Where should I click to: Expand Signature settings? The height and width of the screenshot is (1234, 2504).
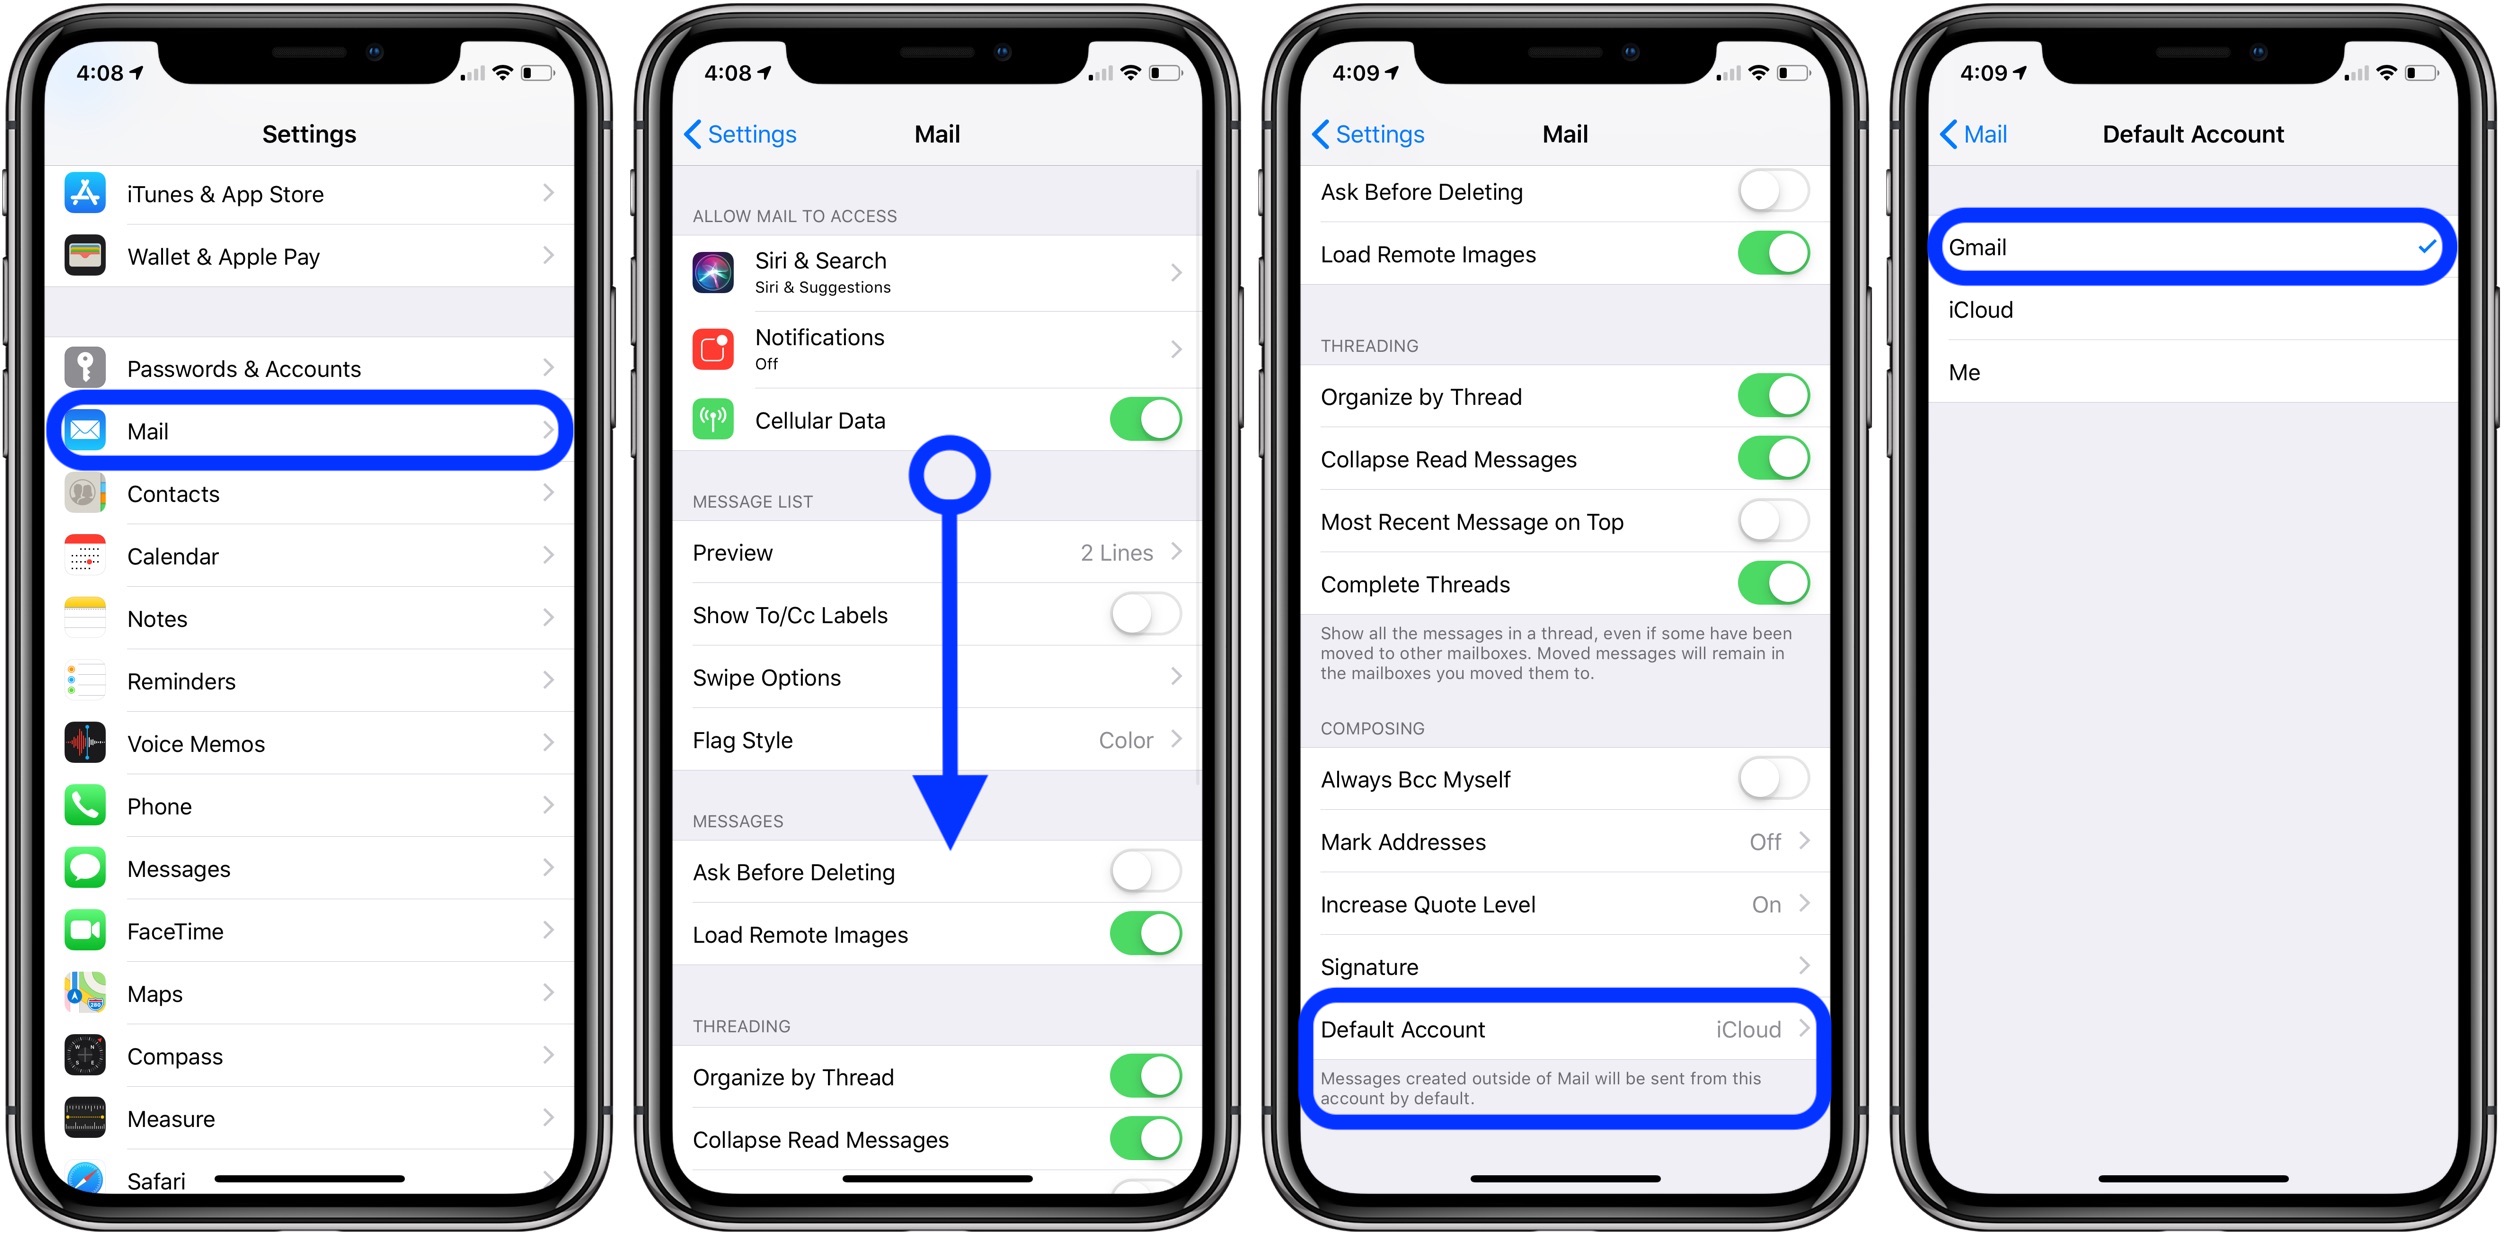click(x=1565, y=964)
